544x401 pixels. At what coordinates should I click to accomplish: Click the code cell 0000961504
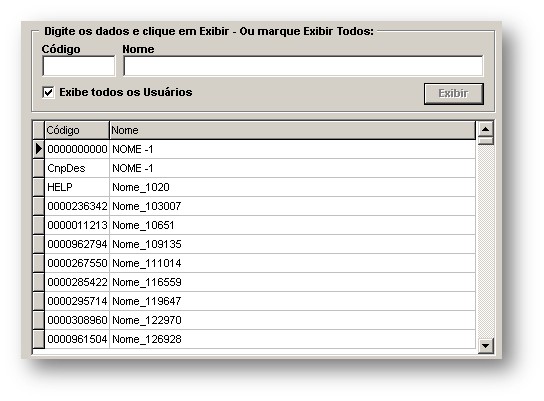(77, 339)
